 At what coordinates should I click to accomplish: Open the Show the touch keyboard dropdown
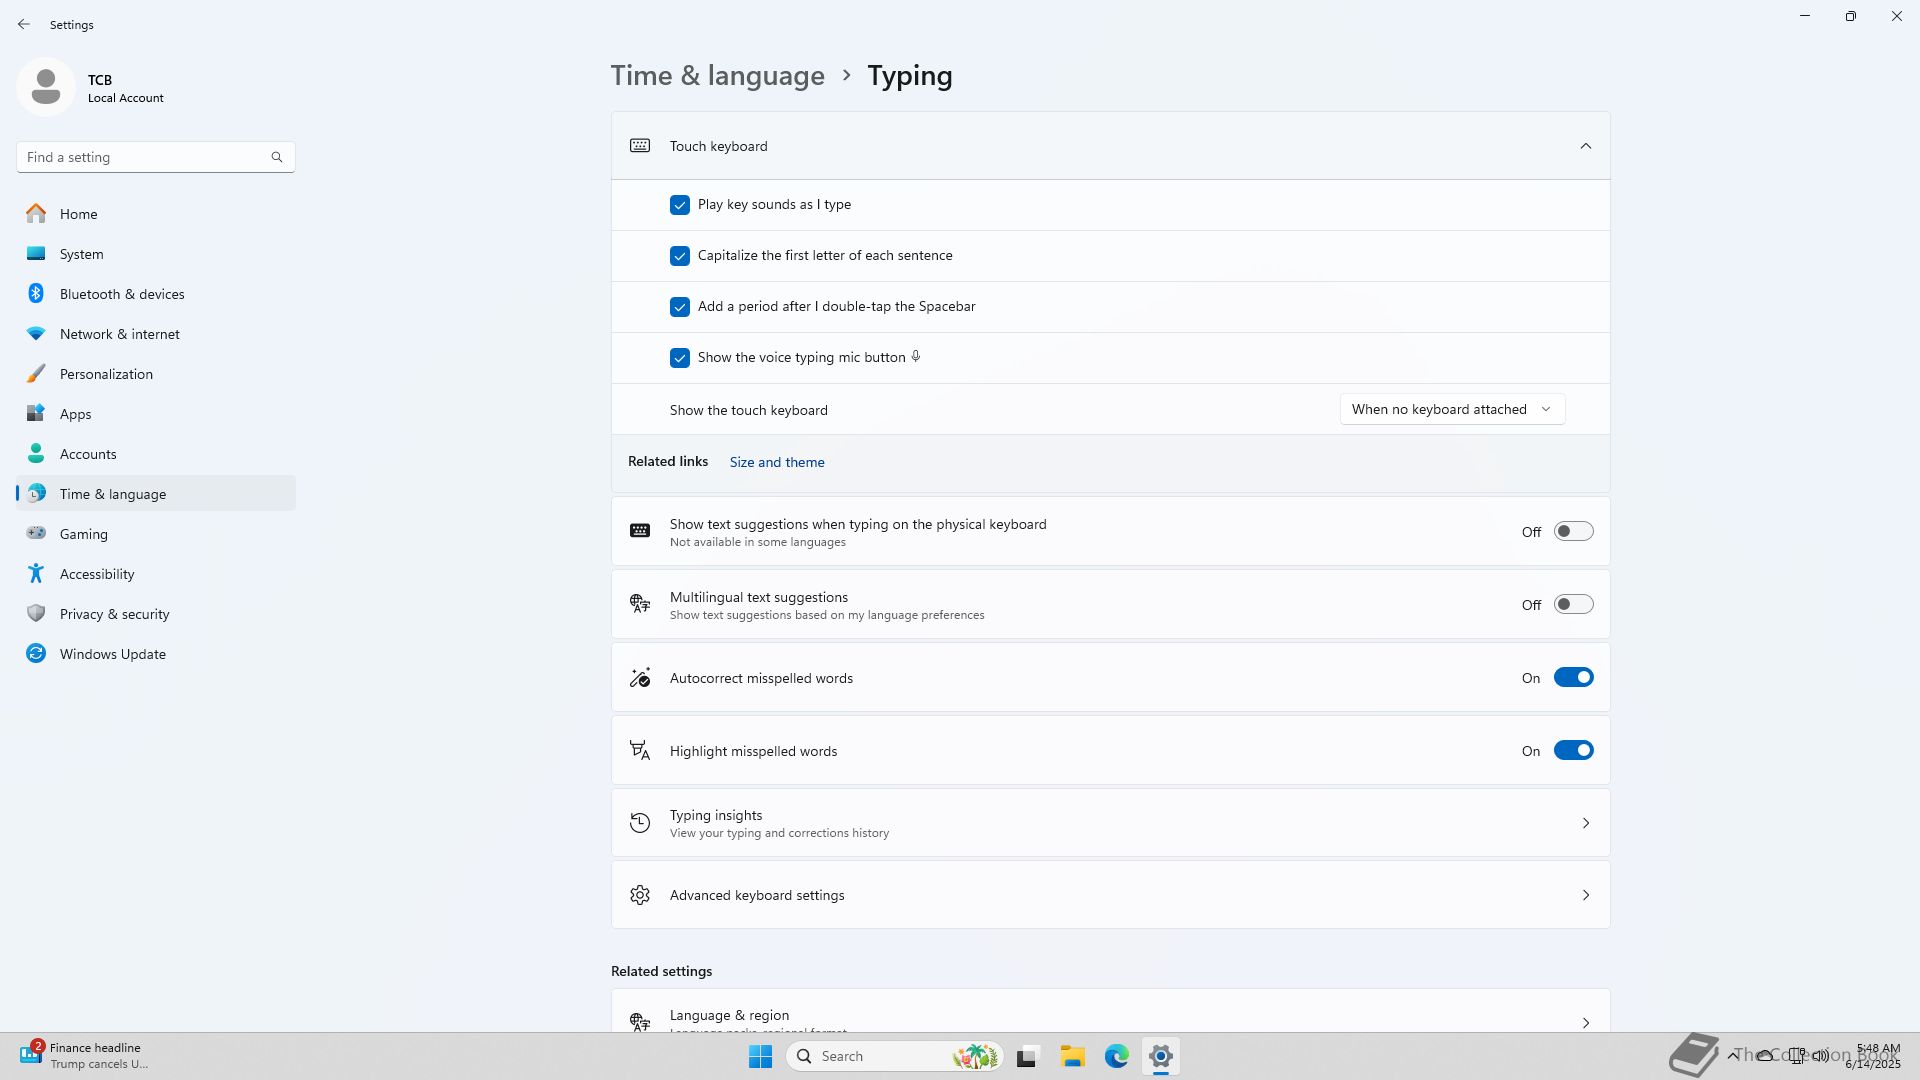(x=1451, y=409)
